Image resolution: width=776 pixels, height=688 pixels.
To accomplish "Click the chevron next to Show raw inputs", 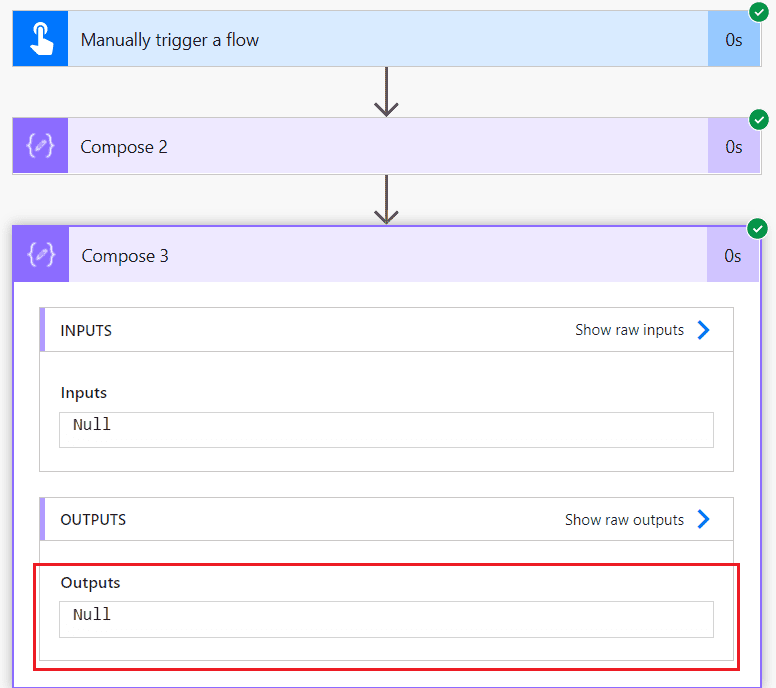I will [x=703, y=330].
